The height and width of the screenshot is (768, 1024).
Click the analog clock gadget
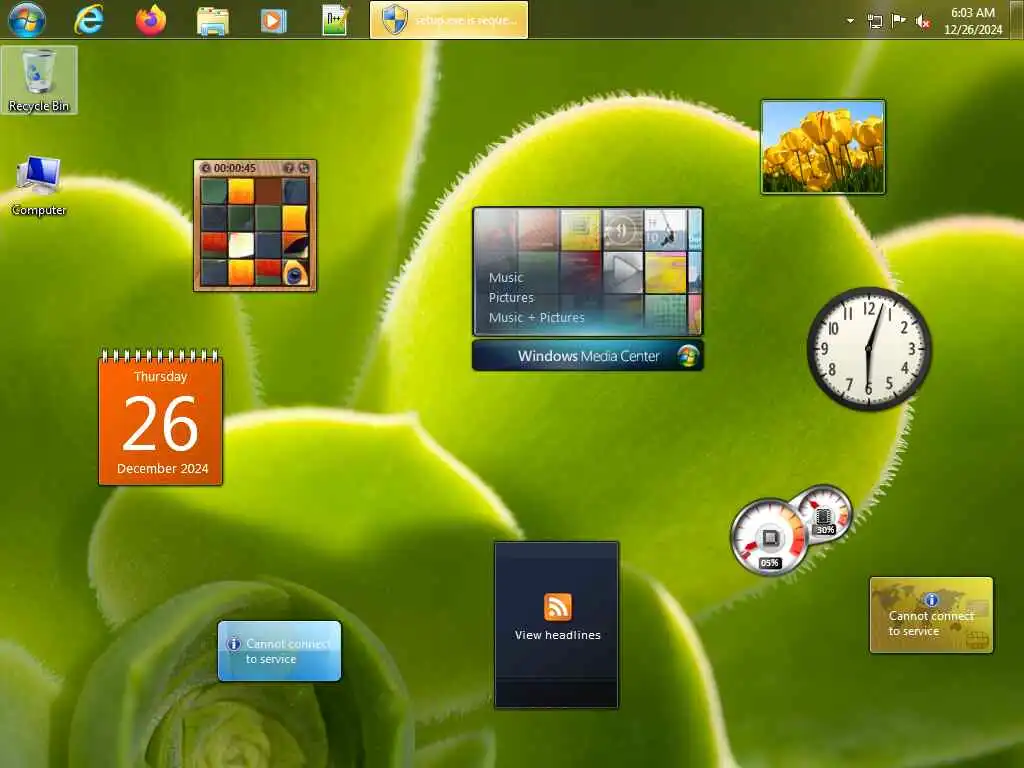tap(869, 349)
